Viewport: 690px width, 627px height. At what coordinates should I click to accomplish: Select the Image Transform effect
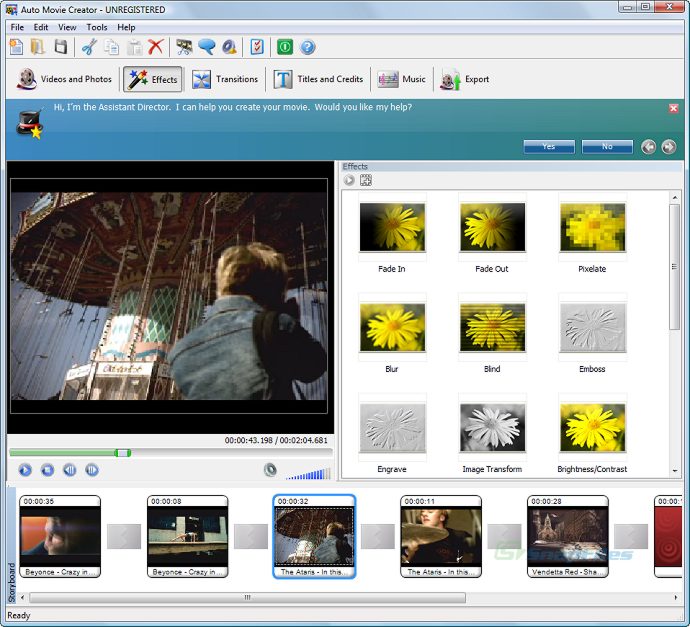(x=492, y=434)
